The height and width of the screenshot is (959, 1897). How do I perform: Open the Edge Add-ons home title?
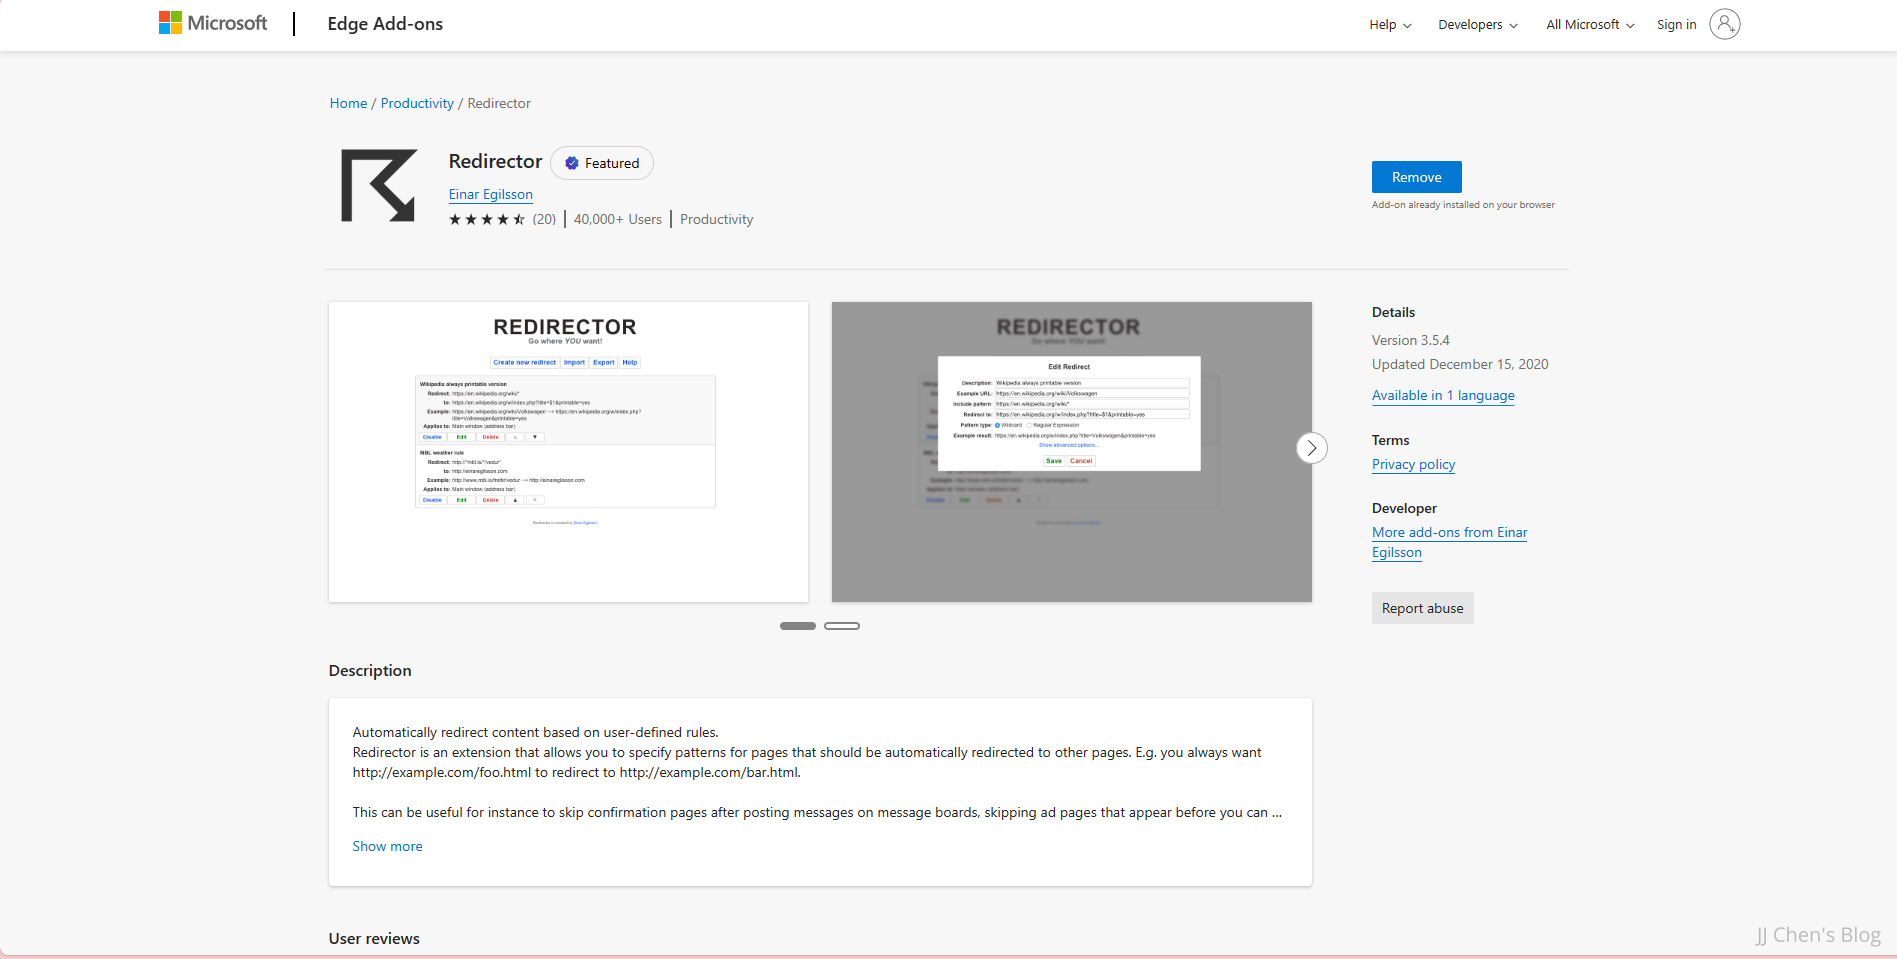click(385, 24)
